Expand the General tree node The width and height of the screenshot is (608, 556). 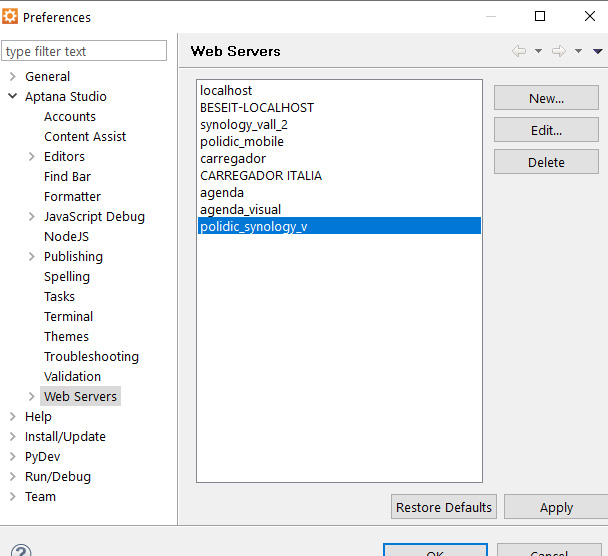click(12, 76)
